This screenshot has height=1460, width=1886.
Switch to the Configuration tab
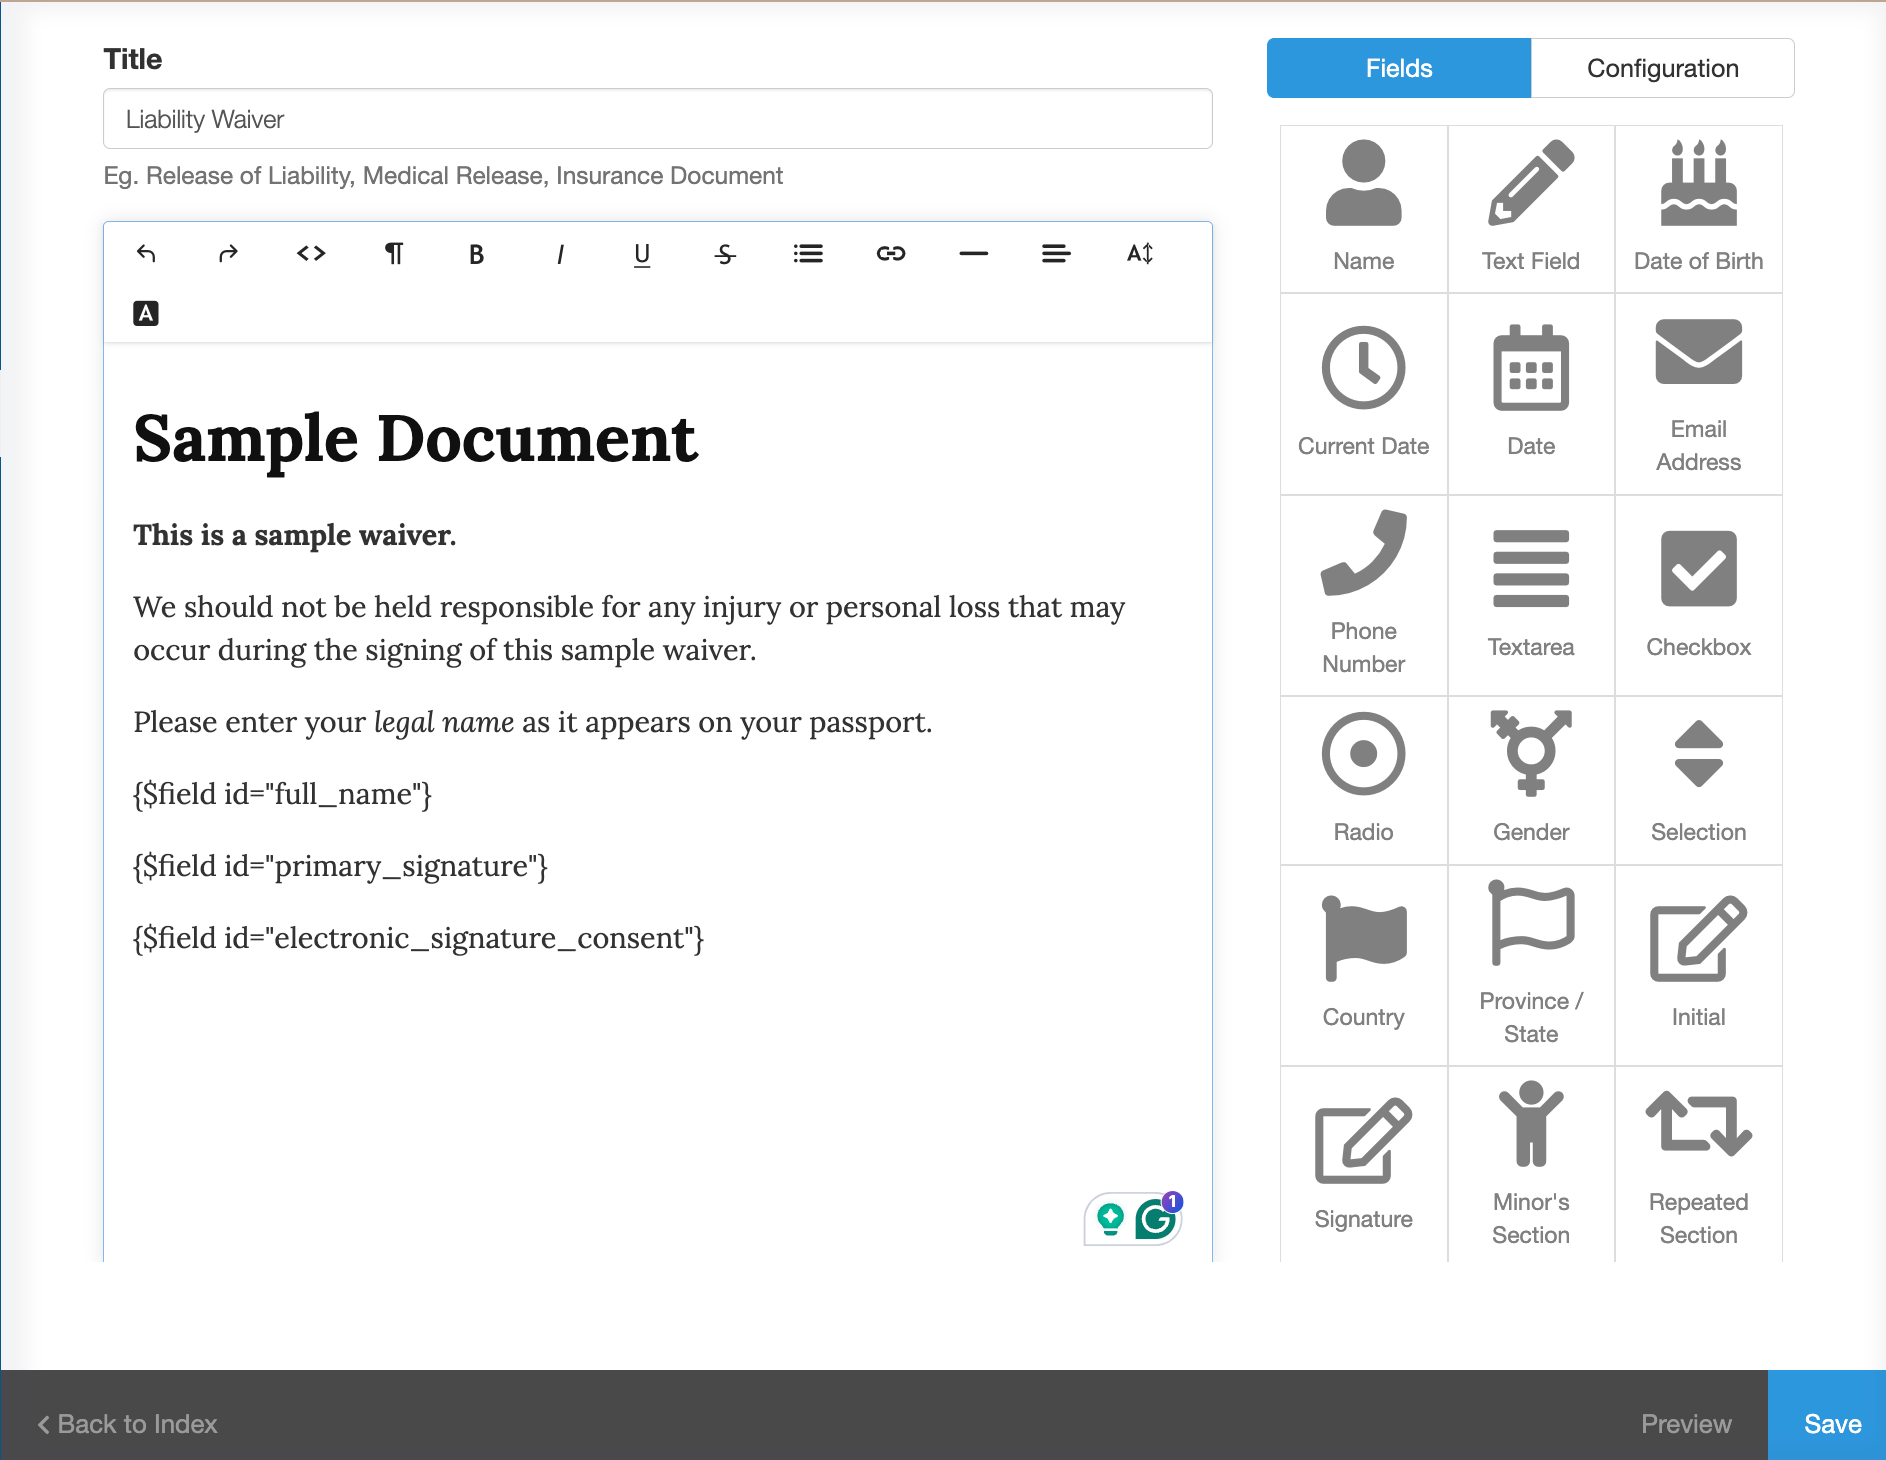tap(1663, 68)
